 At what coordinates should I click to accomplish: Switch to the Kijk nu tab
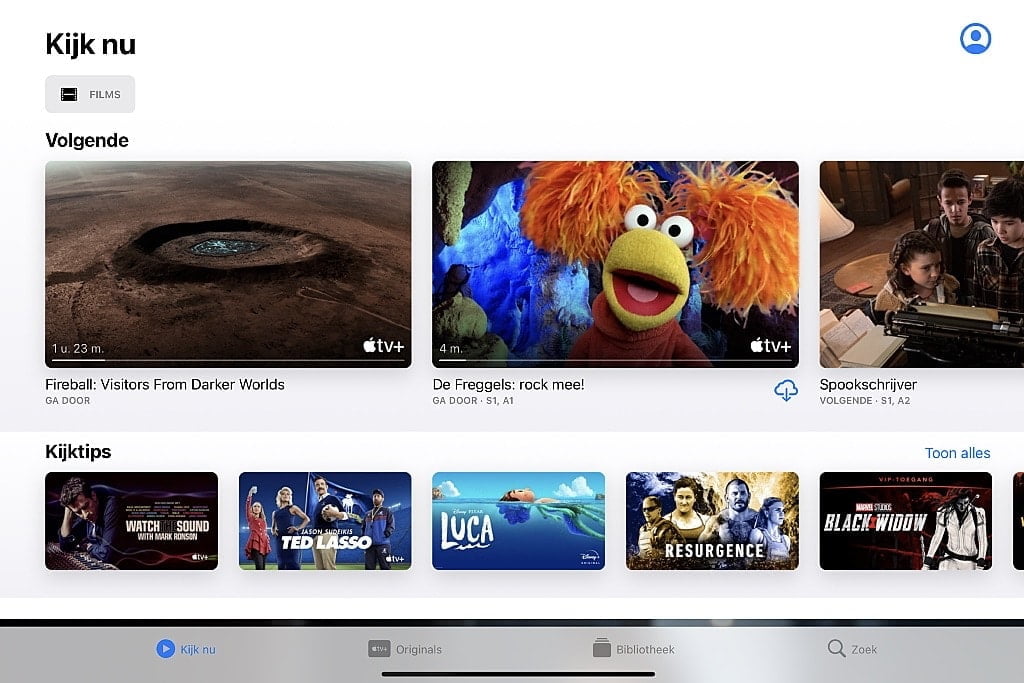tap(186, 649)
